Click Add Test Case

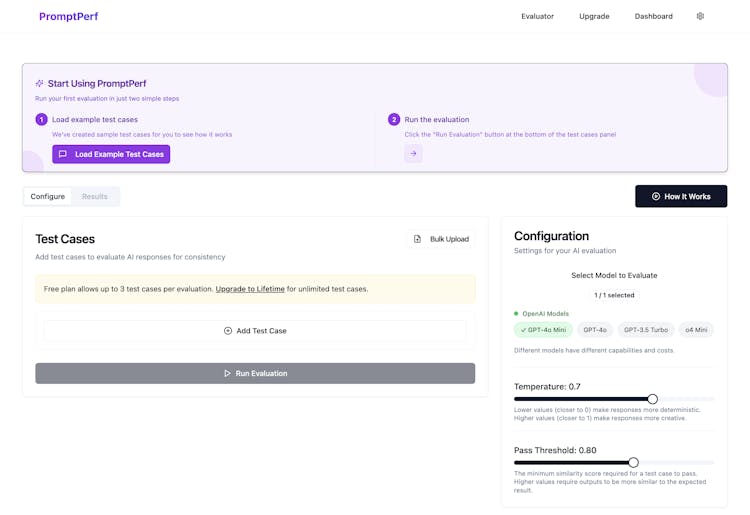click(x=255, y=331)
